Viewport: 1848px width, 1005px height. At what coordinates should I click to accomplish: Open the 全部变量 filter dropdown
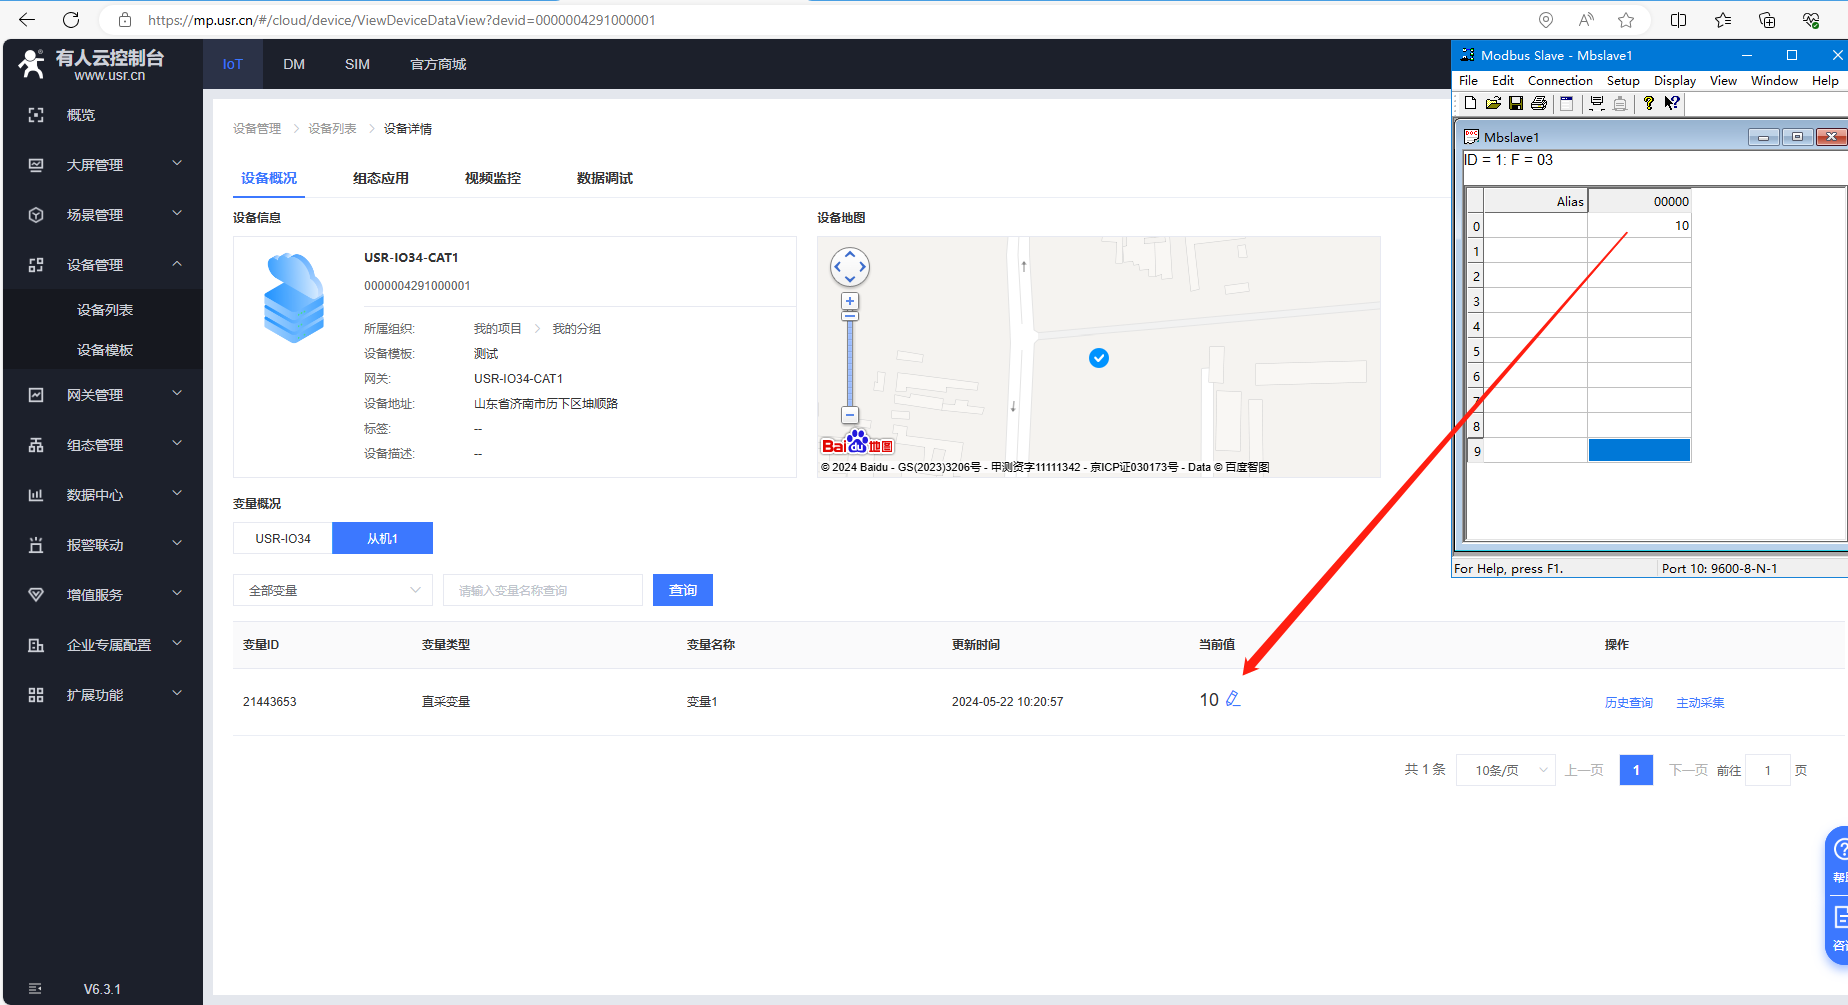(x=333, y=590)
